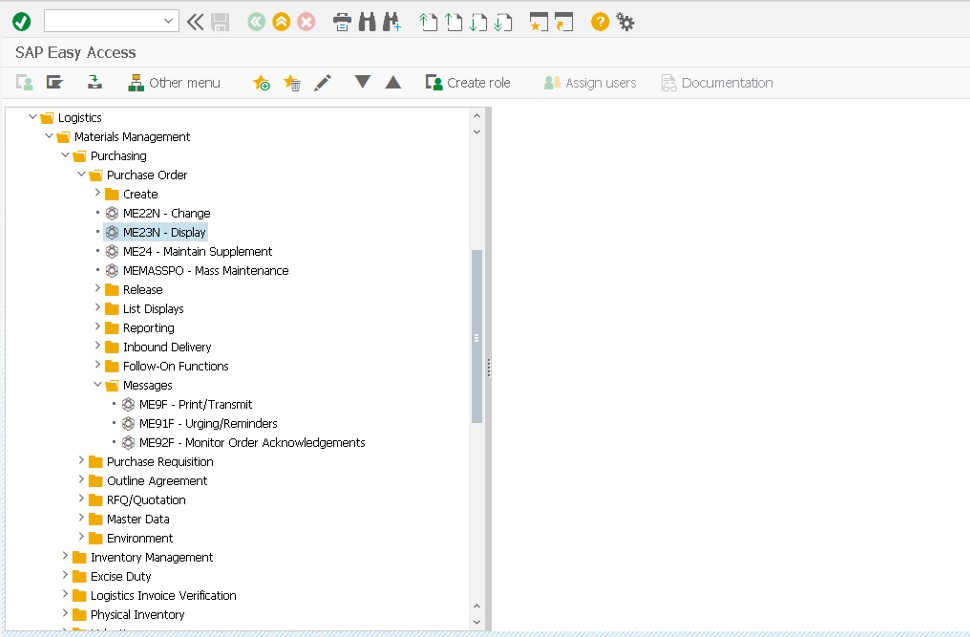Image resolution: width=970 pixels, height=637 pixels.
Task: Click the orange Exit icon
Action: pyautogui.click(x=281, y=22)
